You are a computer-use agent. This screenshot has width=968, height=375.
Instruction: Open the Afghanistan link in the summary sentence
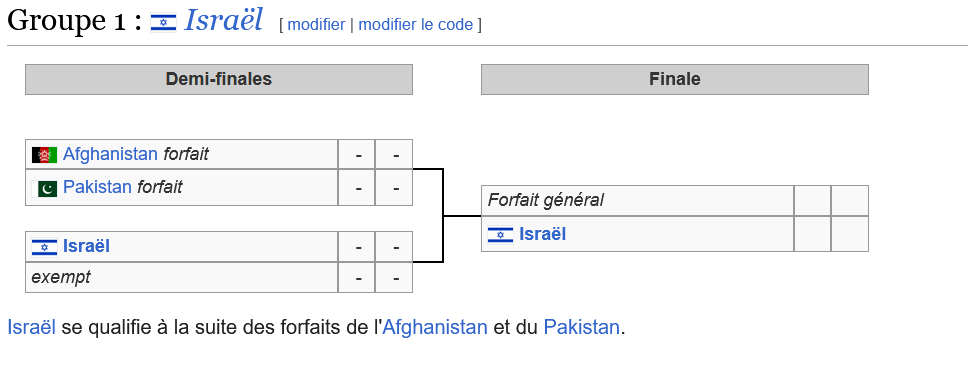click(435, 327)
